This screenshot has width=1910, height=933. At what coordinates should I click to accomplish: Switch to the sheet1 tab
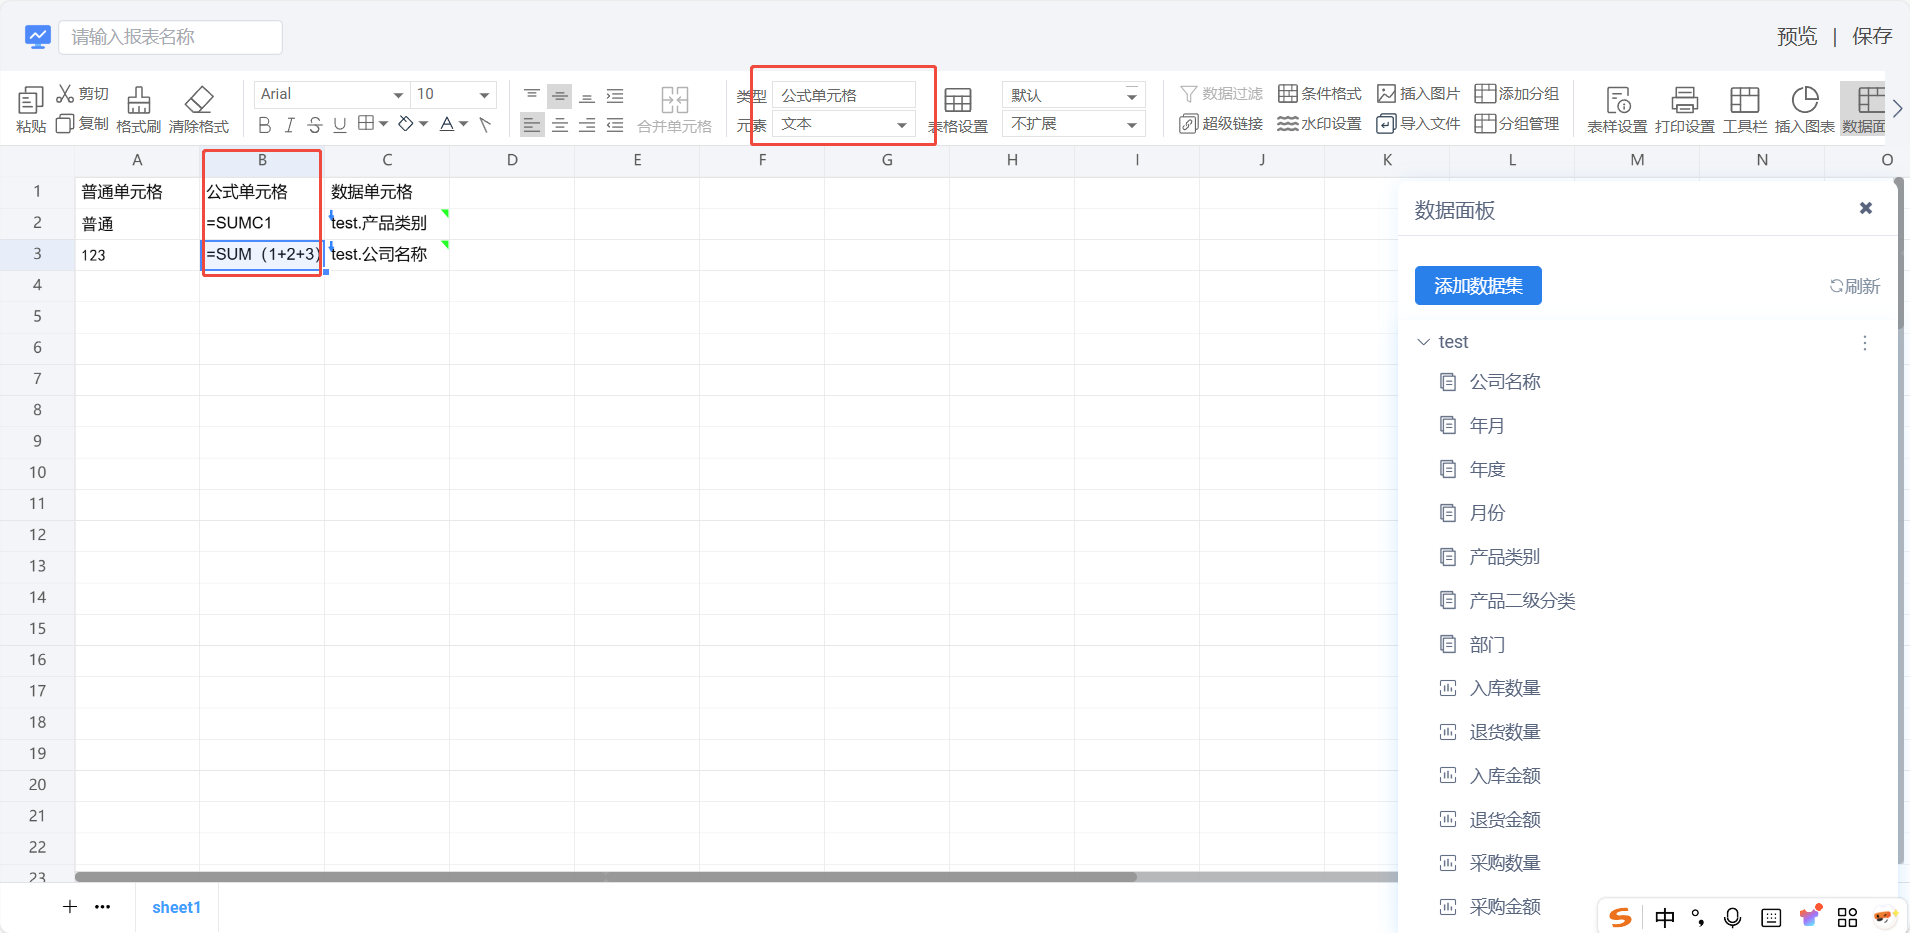pos(176,907)
